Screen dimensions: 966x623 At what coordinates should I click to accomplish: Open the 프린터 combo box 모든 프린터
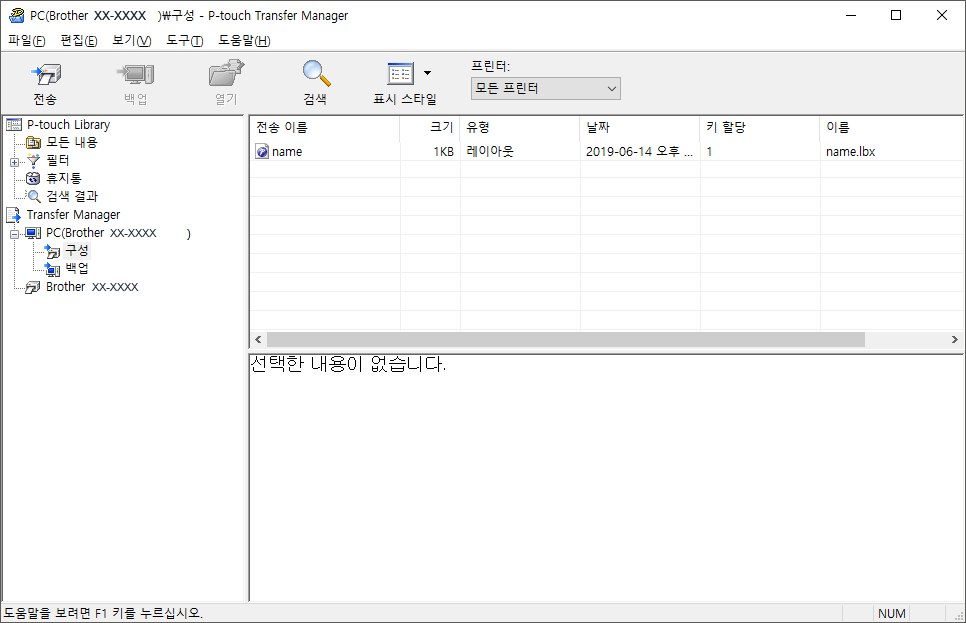click(545, 88)
